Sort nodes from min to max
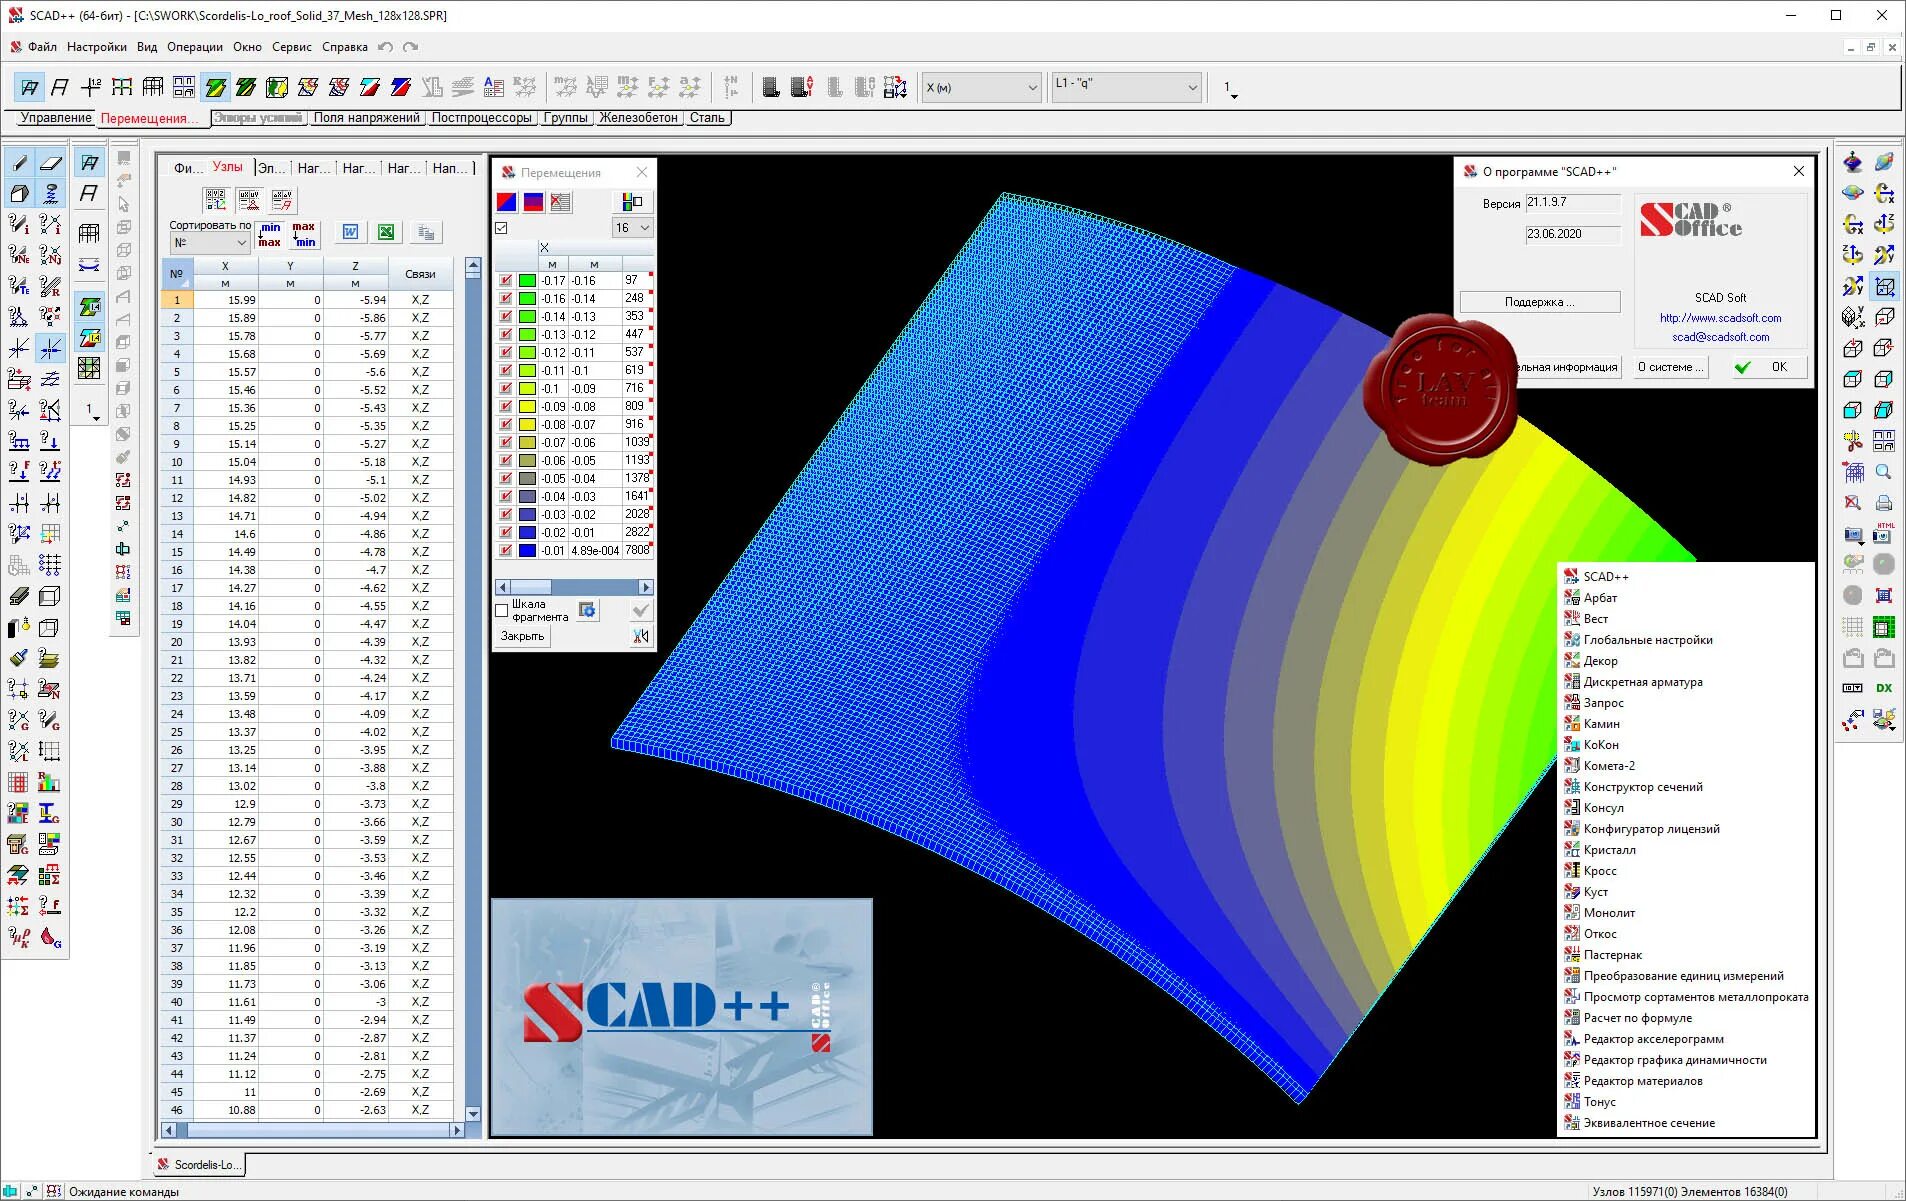Image resolution: width=1906 pixels, height=1201 pixels. coord(270,234)
